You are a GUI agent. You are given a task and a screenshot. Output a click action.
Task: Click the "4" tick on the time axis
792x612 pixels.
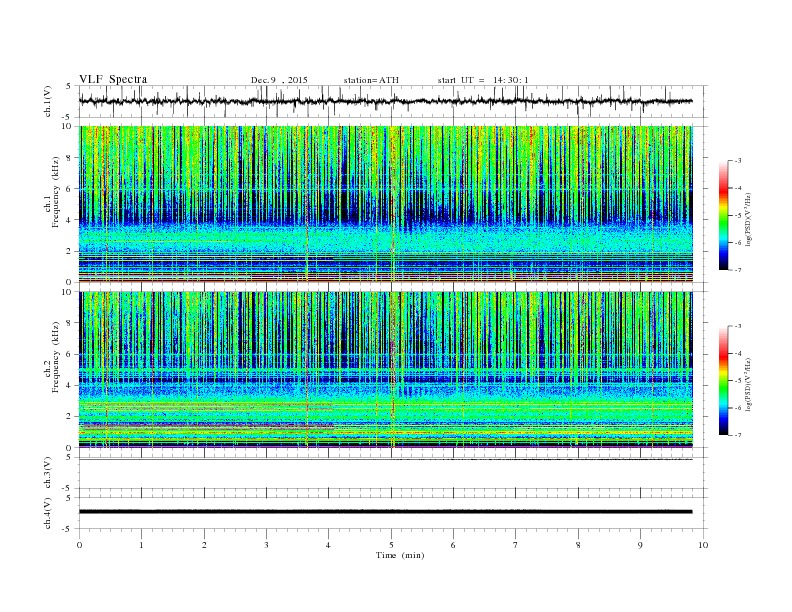(329, 545)
